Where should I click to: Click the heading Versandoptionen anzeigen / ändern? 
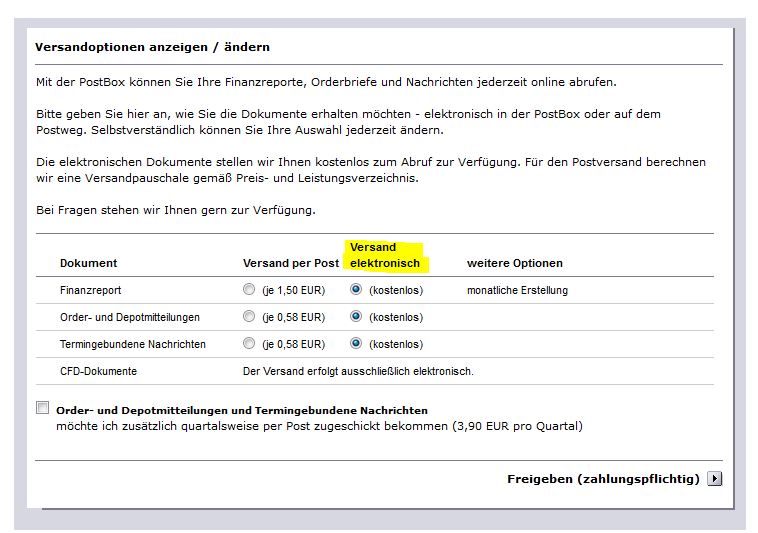pyautogui.click(x=152, y=47)
